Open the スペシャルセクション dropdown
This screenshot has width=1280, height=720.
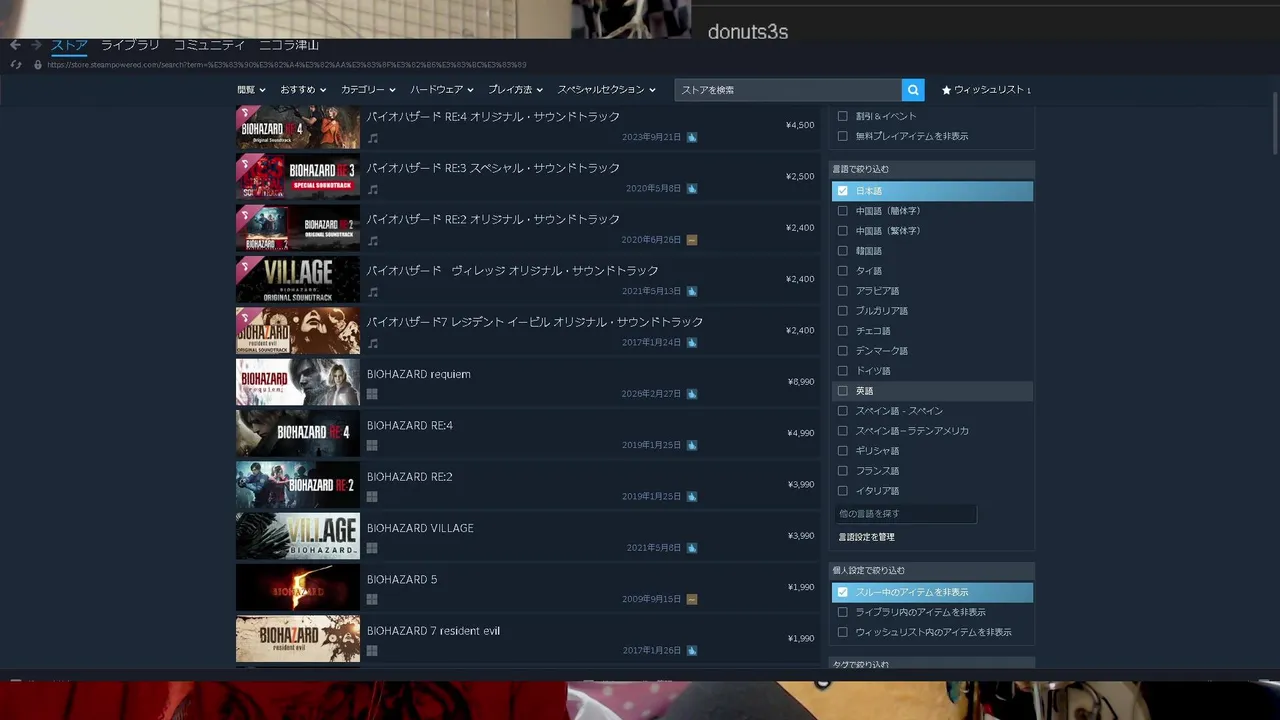tap(606, 90)
